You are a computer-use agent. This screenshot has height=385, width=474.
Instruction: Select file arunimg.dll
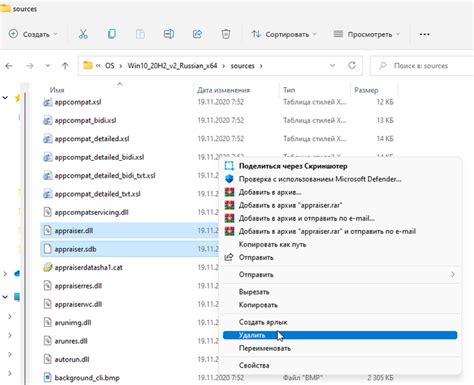(x=73, y=322)
